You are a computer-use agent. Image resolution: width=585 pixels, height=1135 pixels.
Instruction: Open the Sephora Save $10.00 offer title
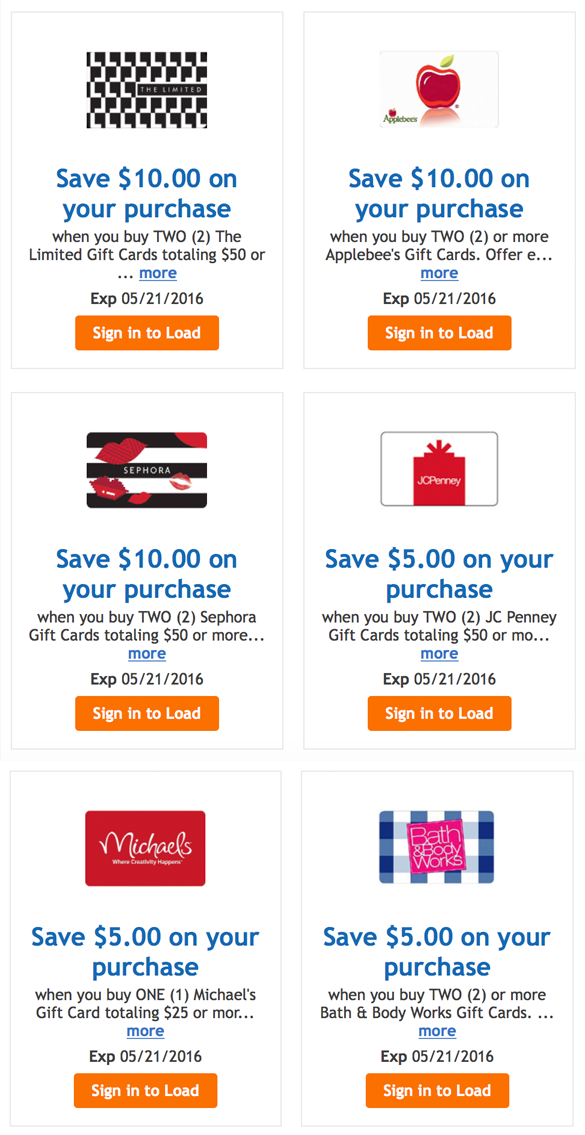[x=146, y=574]
